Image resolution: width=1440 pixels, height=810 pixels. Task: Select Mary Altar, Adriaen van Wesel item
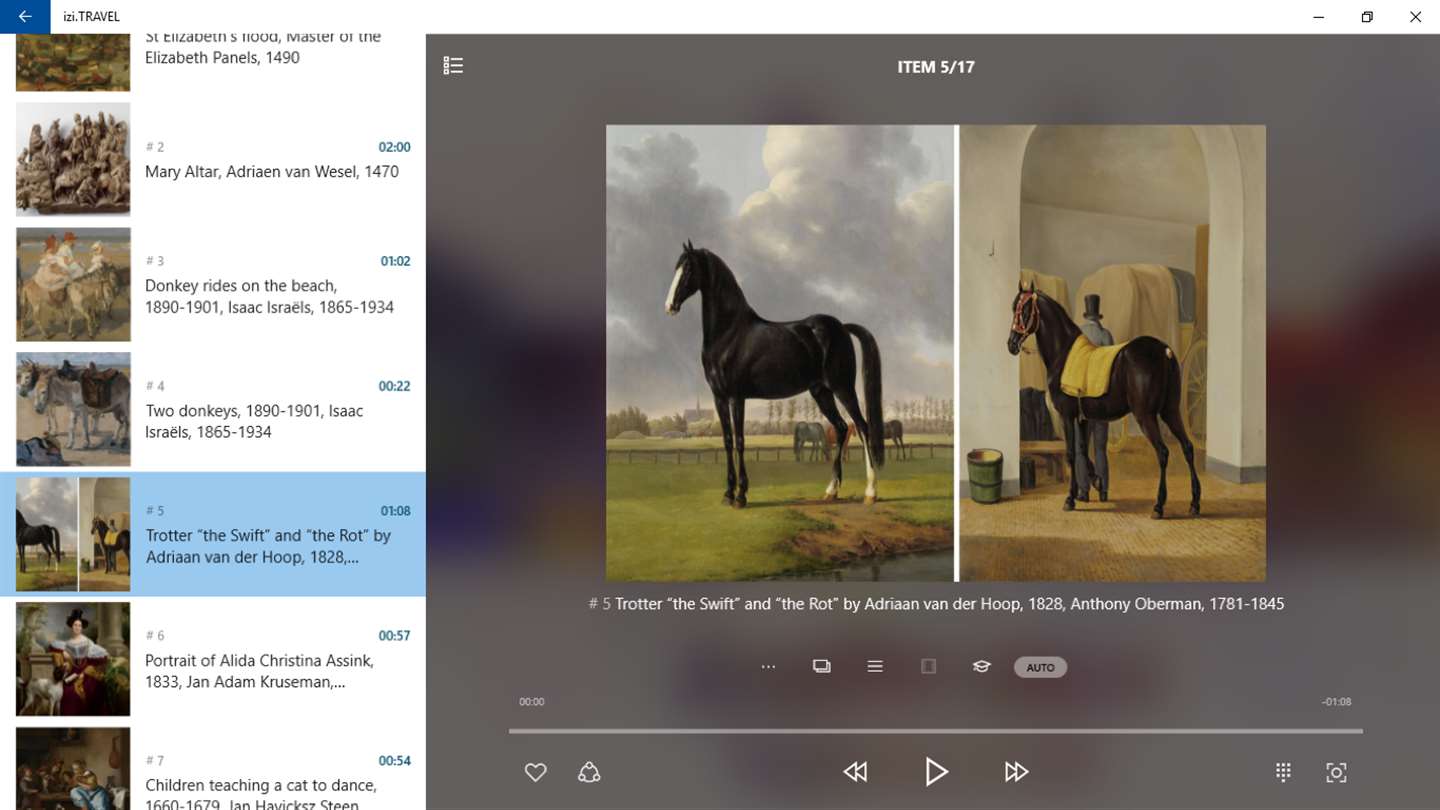point(213,159)
